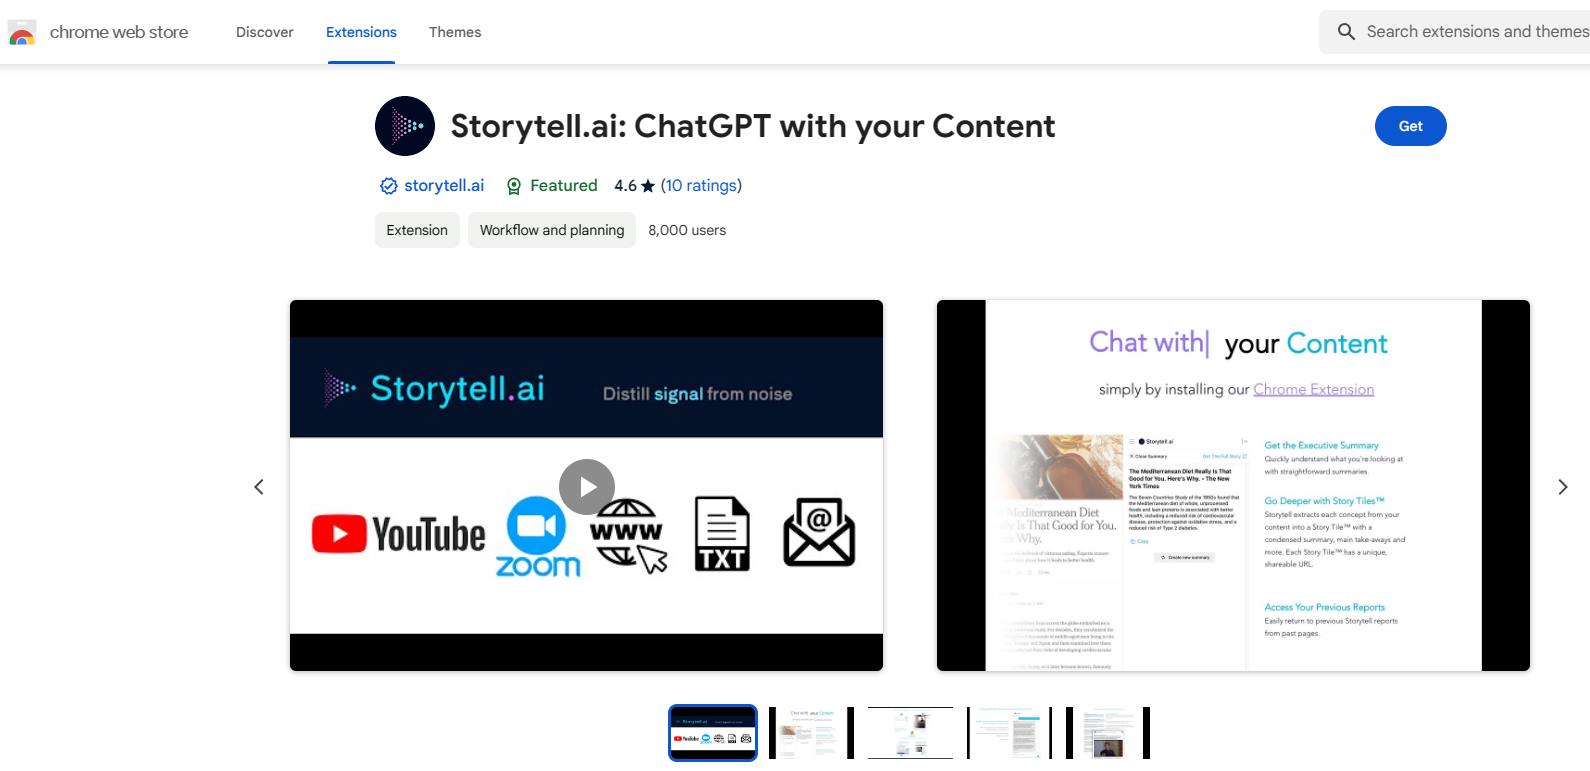Select the fifth carousel thumbnail

click(1108, 733)
